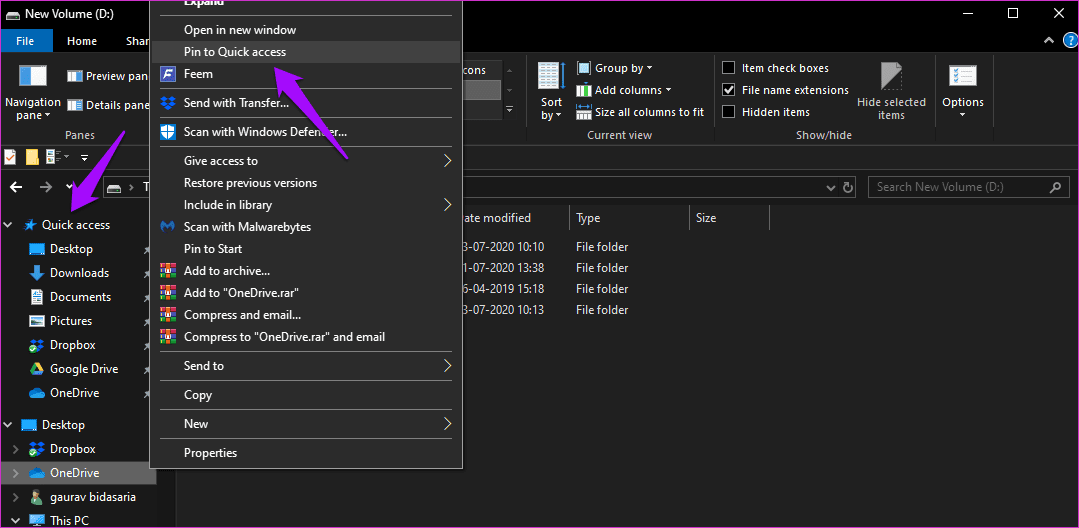Enable Item check boxes option
Image resolution: width=1079 pixels, height=528 pixels.
pos(729,68)
